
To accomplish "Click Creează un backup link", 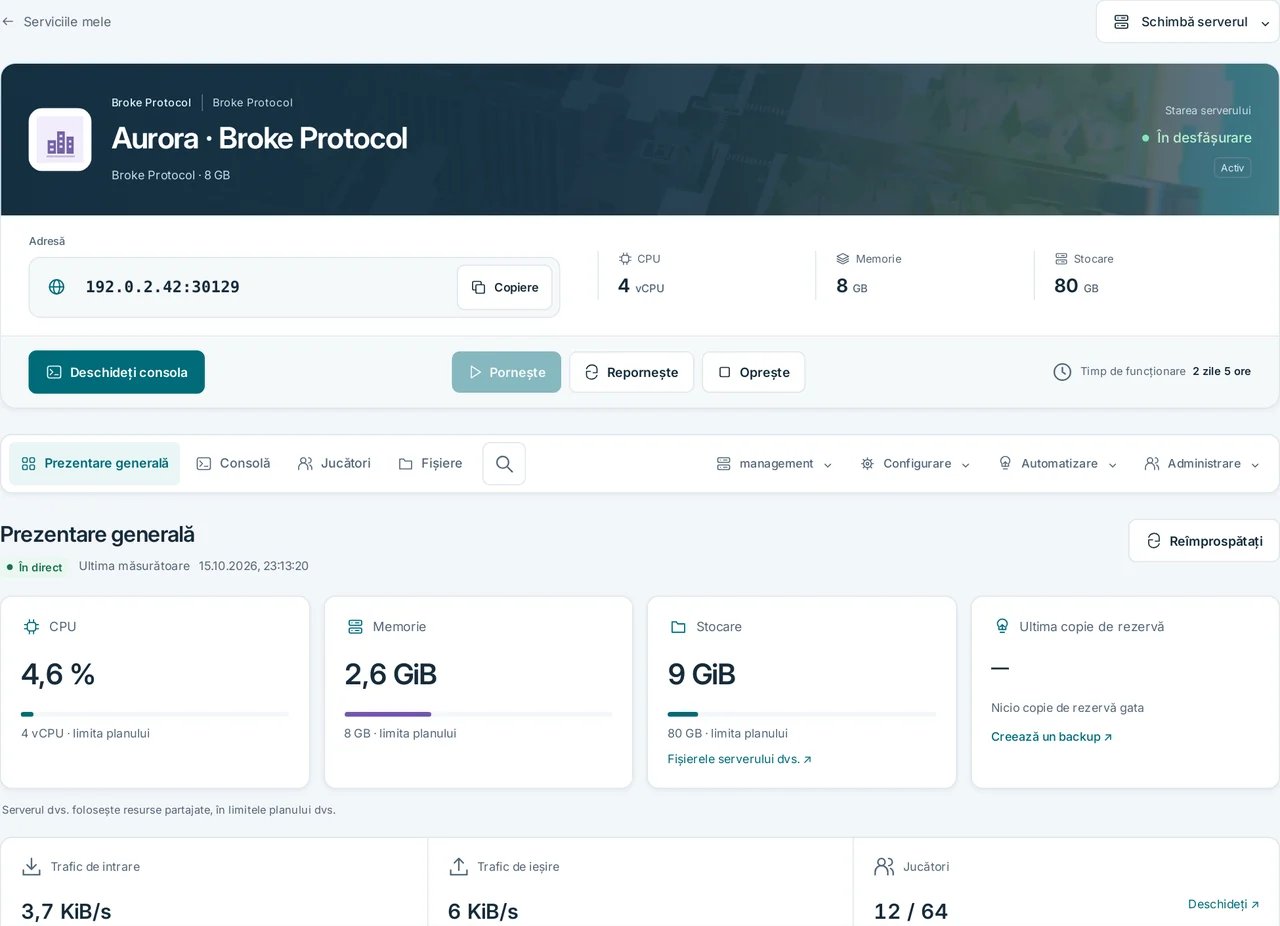I will [x=1052, y=737].
